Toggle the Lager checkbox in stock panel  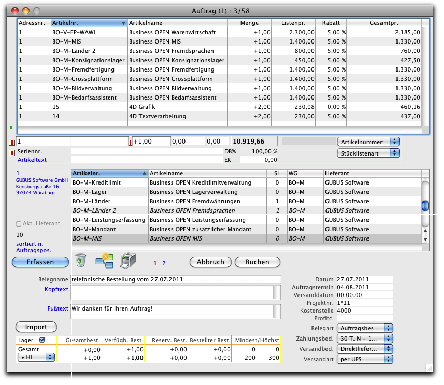click(x=42, y=340)
